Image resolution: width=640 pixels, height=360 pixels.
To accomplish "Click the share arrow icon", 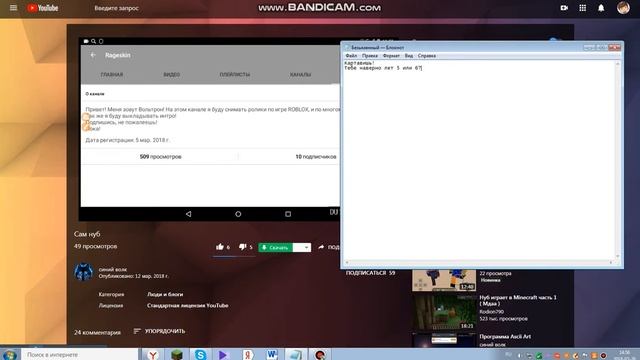I will pyautogui.click(x=321, y=247).
